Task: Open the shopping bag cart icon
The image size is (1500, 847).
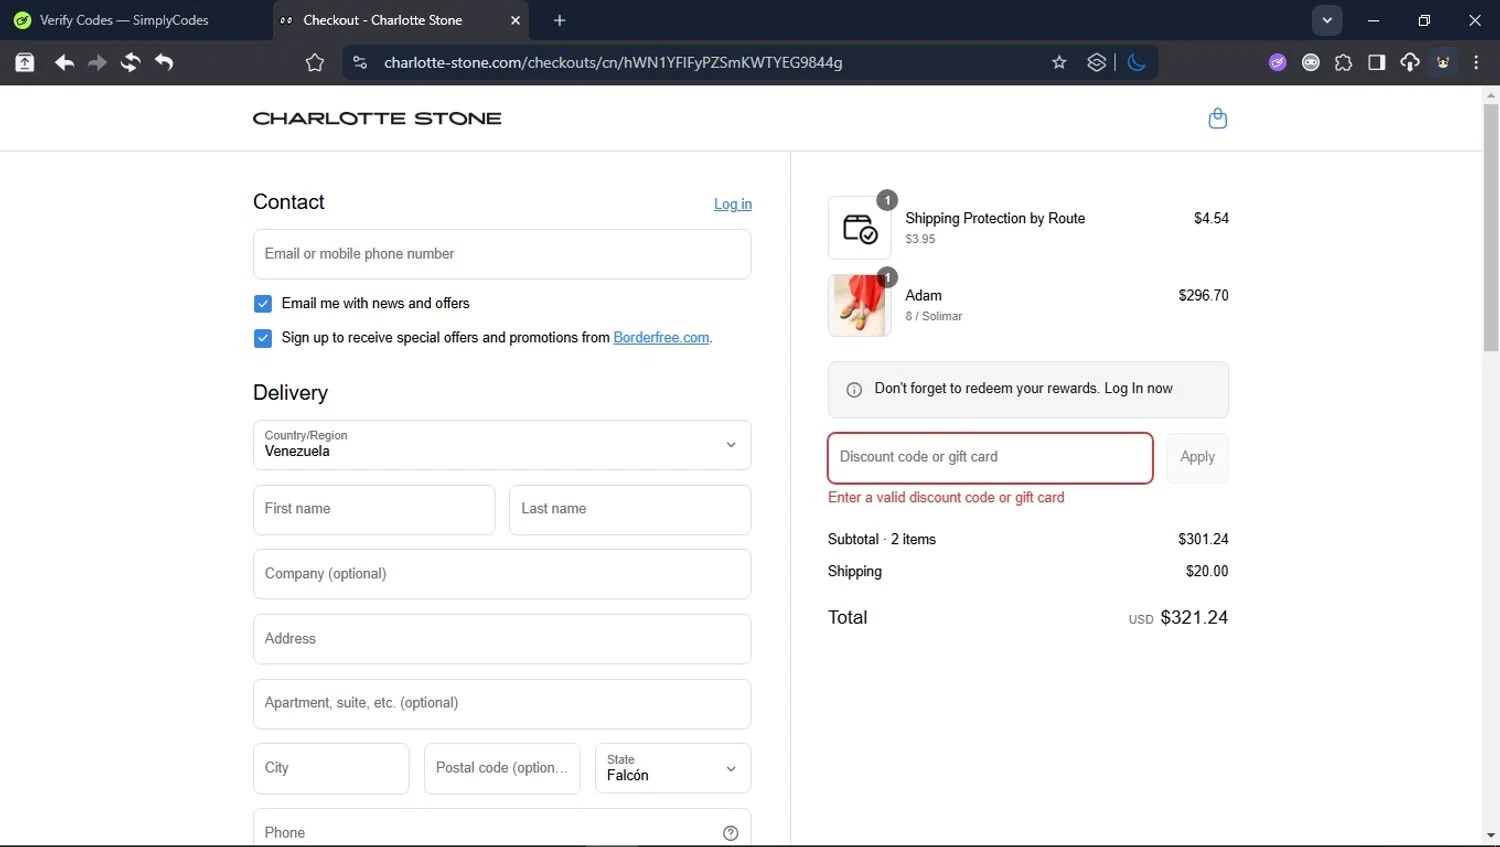Action: point(1217,118)
